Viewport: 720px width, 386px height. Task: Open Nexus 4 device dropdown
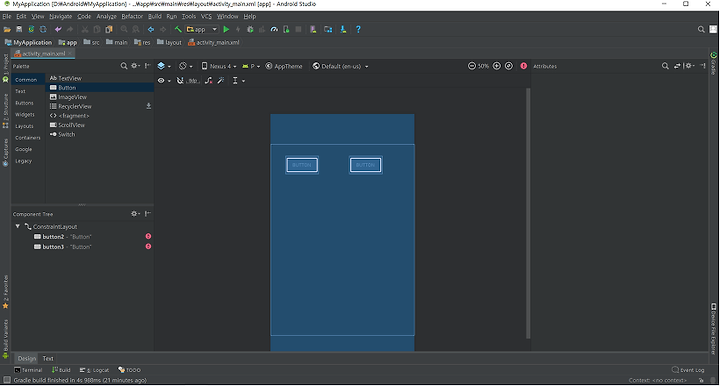pos(219,66)
